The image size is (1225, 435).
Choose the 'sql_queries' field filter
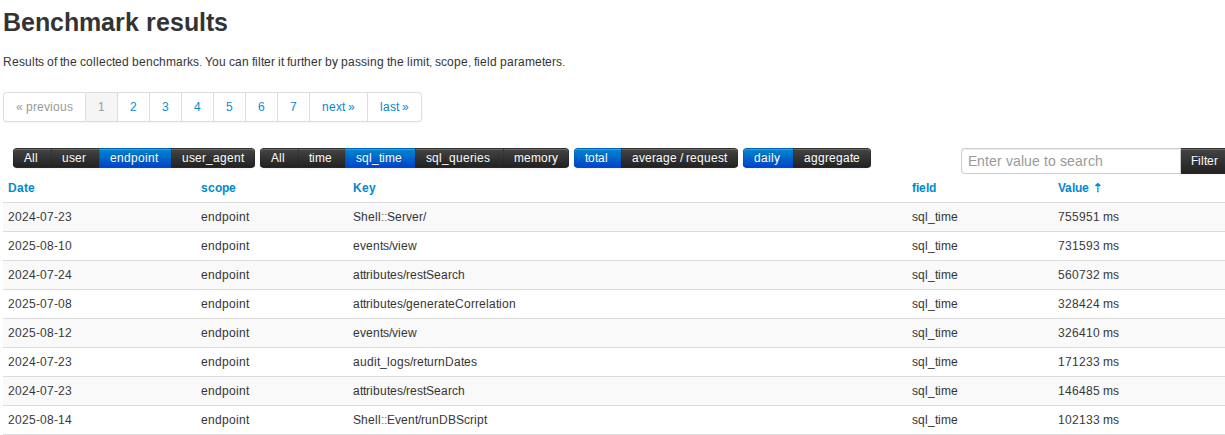[x=458, y=158]
